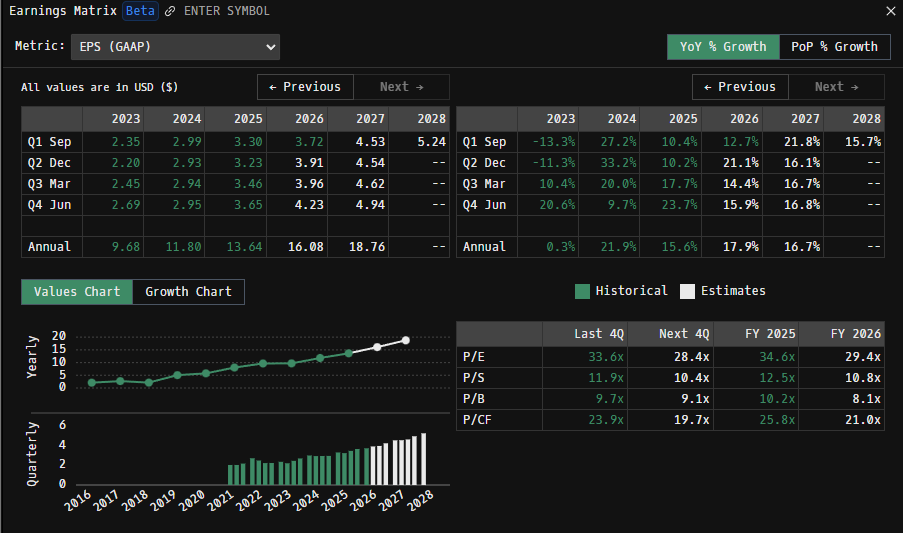Open the Metric EPS (GAAP) dropdown
The width and height of the screenshot is (903, 533).
point(174,47)
